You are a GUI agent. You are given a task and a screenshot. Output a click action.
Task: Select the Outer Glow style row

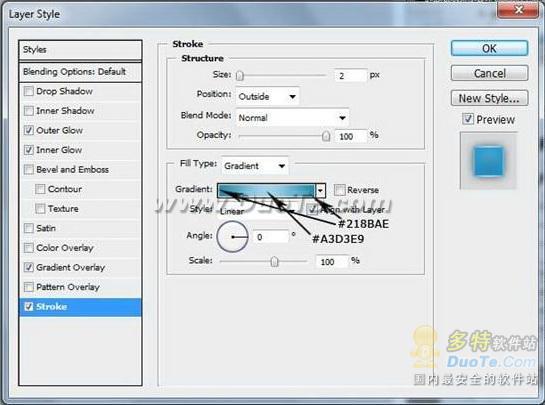80,130
